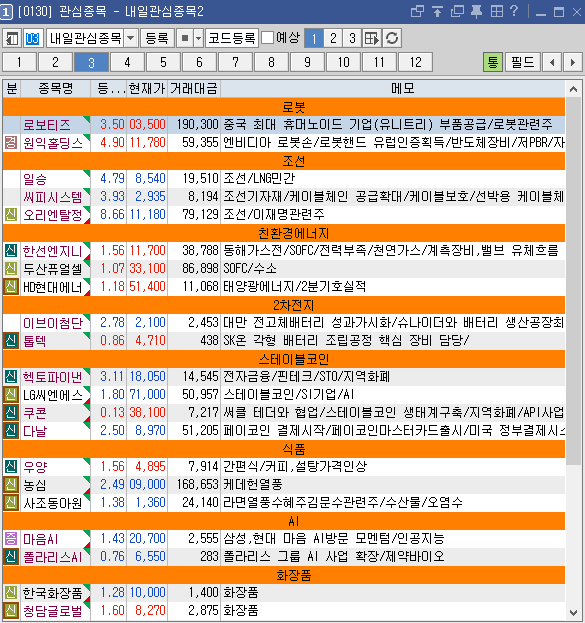Open help question mark icon
Screen dimensions: 585x623
(x=514, y=11)
